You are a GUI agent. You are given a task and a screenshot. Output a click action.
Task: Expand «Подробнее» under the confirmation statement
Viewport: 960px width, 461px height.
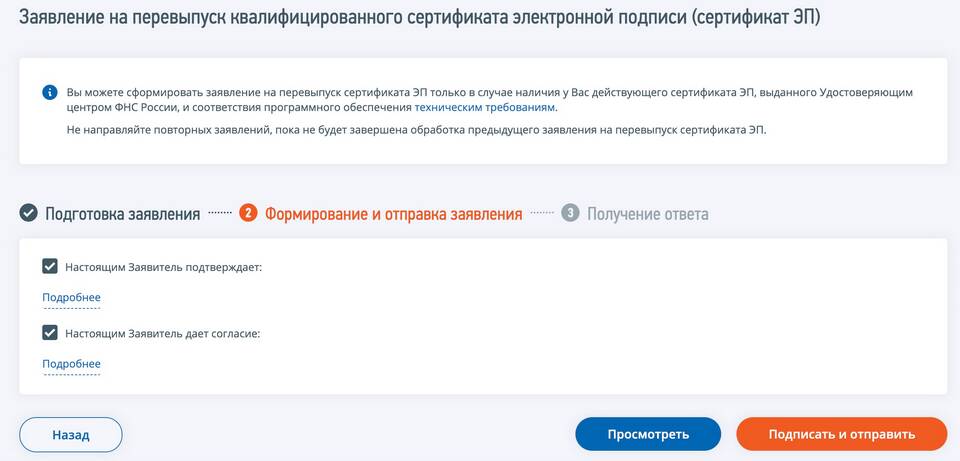click(71, 297)
